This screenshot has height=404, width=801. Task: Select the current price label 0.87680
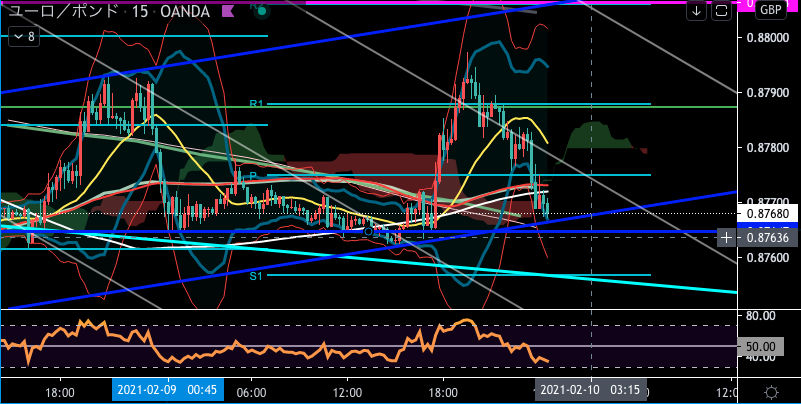(765, 213)
